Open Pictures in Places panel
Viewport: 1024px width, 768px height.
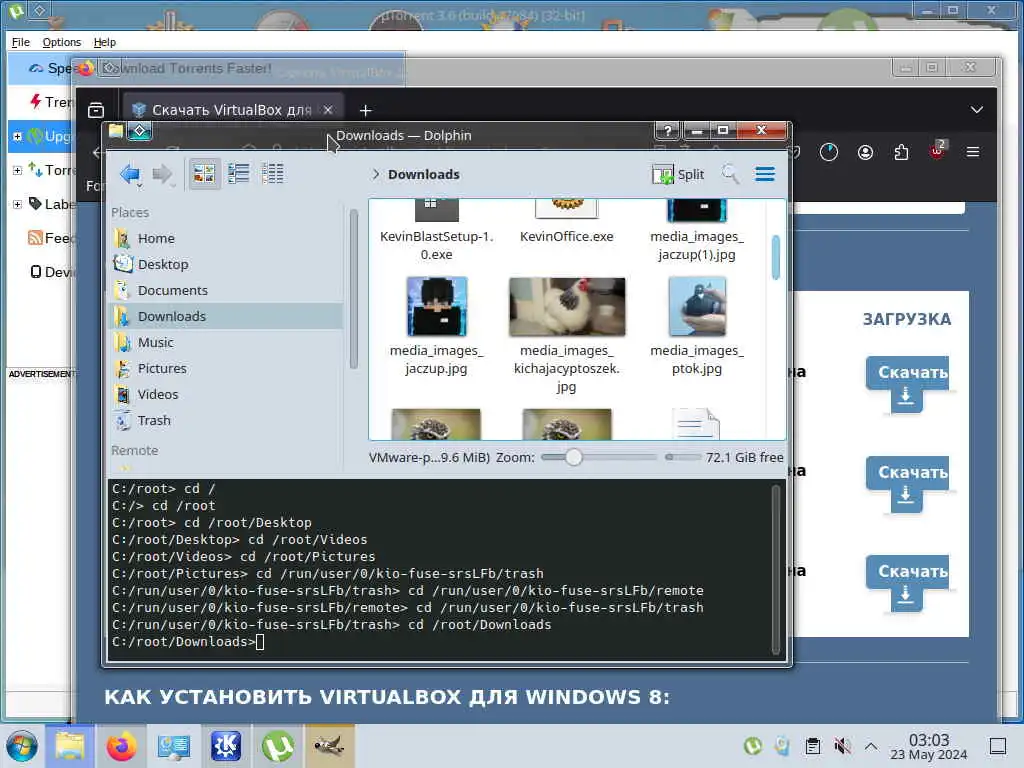click(226, 368)
